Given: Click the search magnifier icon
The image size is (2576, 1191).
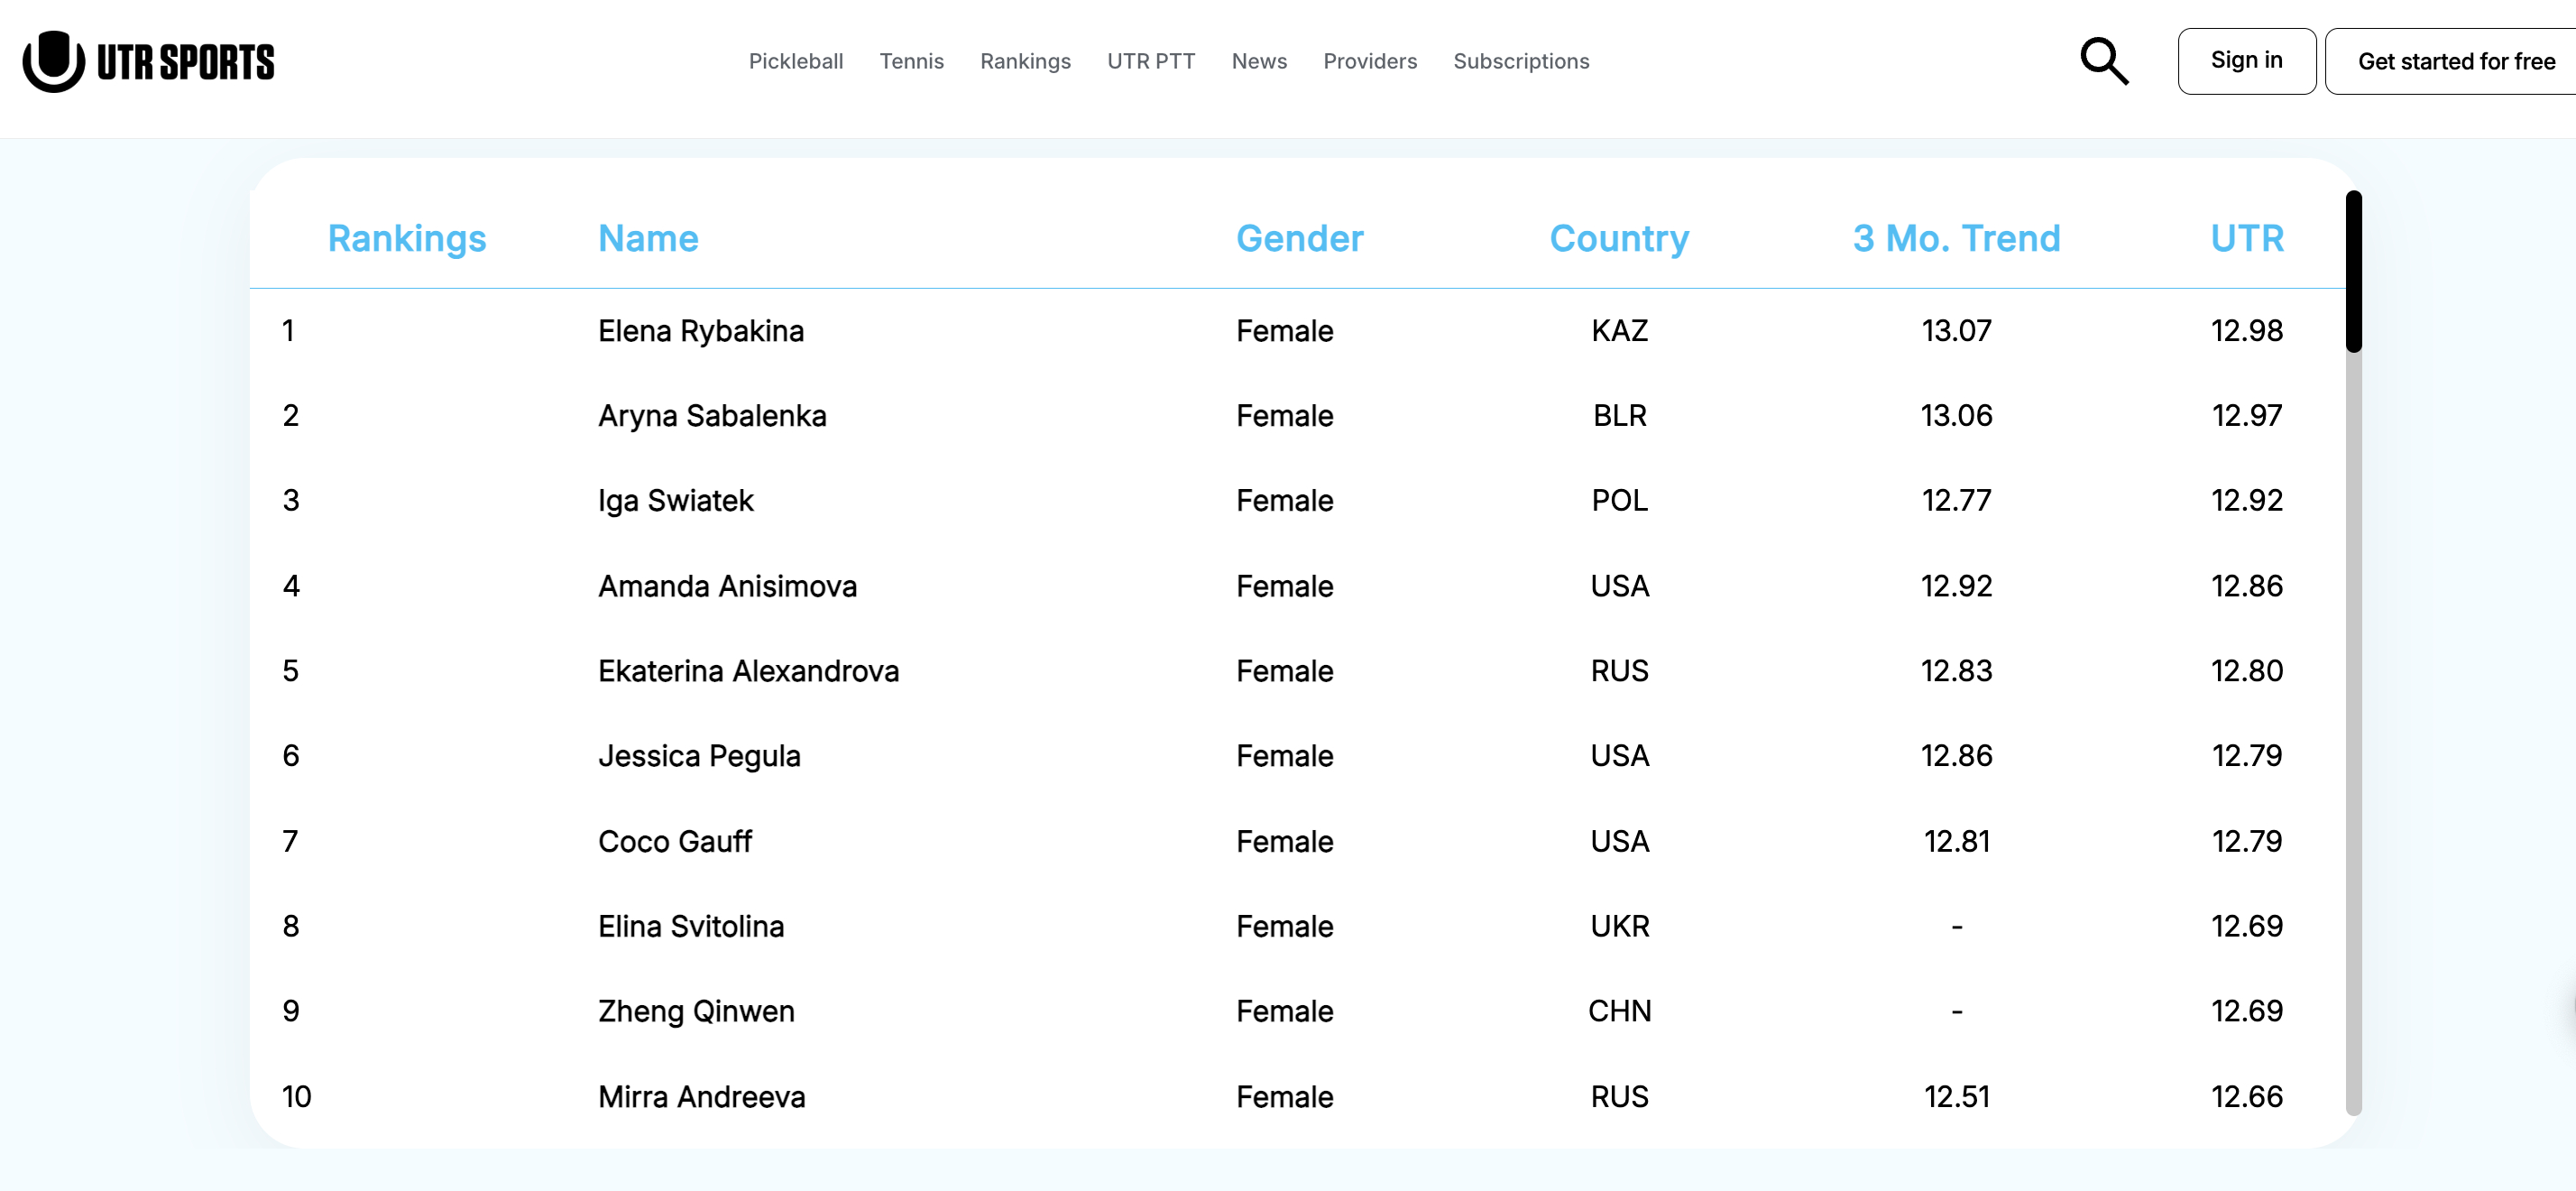Looking at the screenshot, I should [x=2103, y=61].
